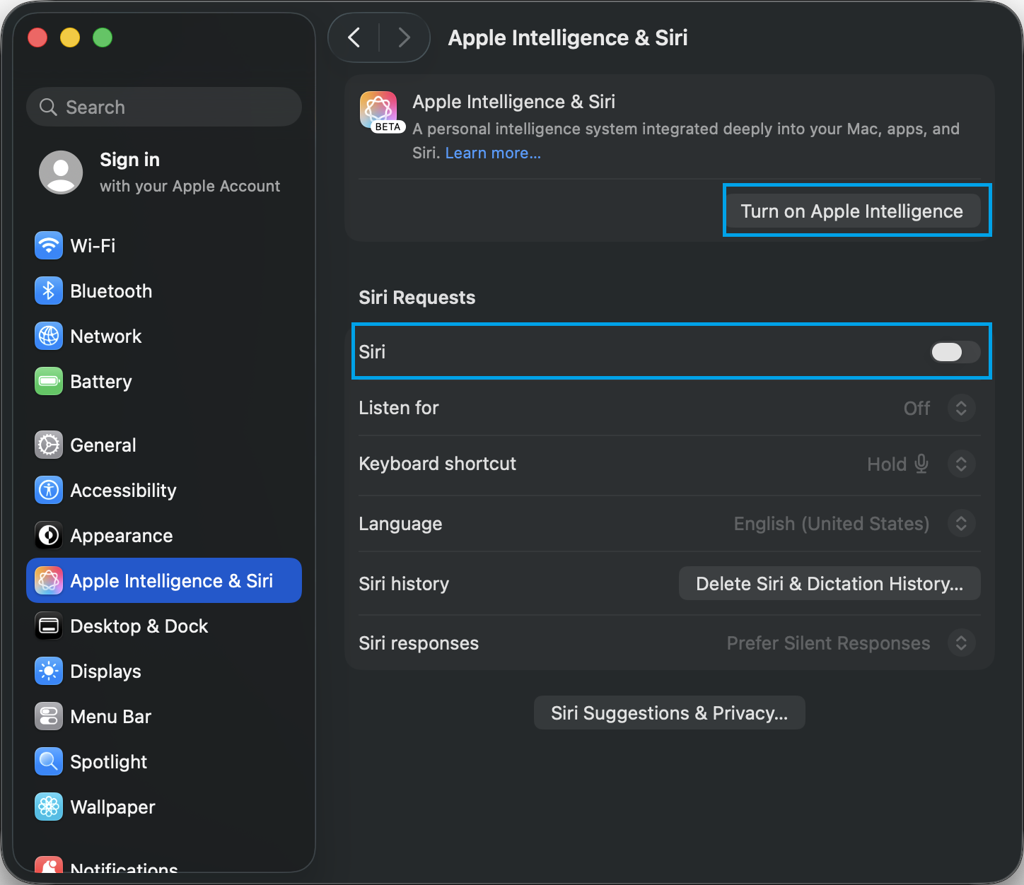Image resolution: width=1024 pixels, height=885 pixels.
Task: Click the Apple Account avatar icon
Action: coord(61,172)
